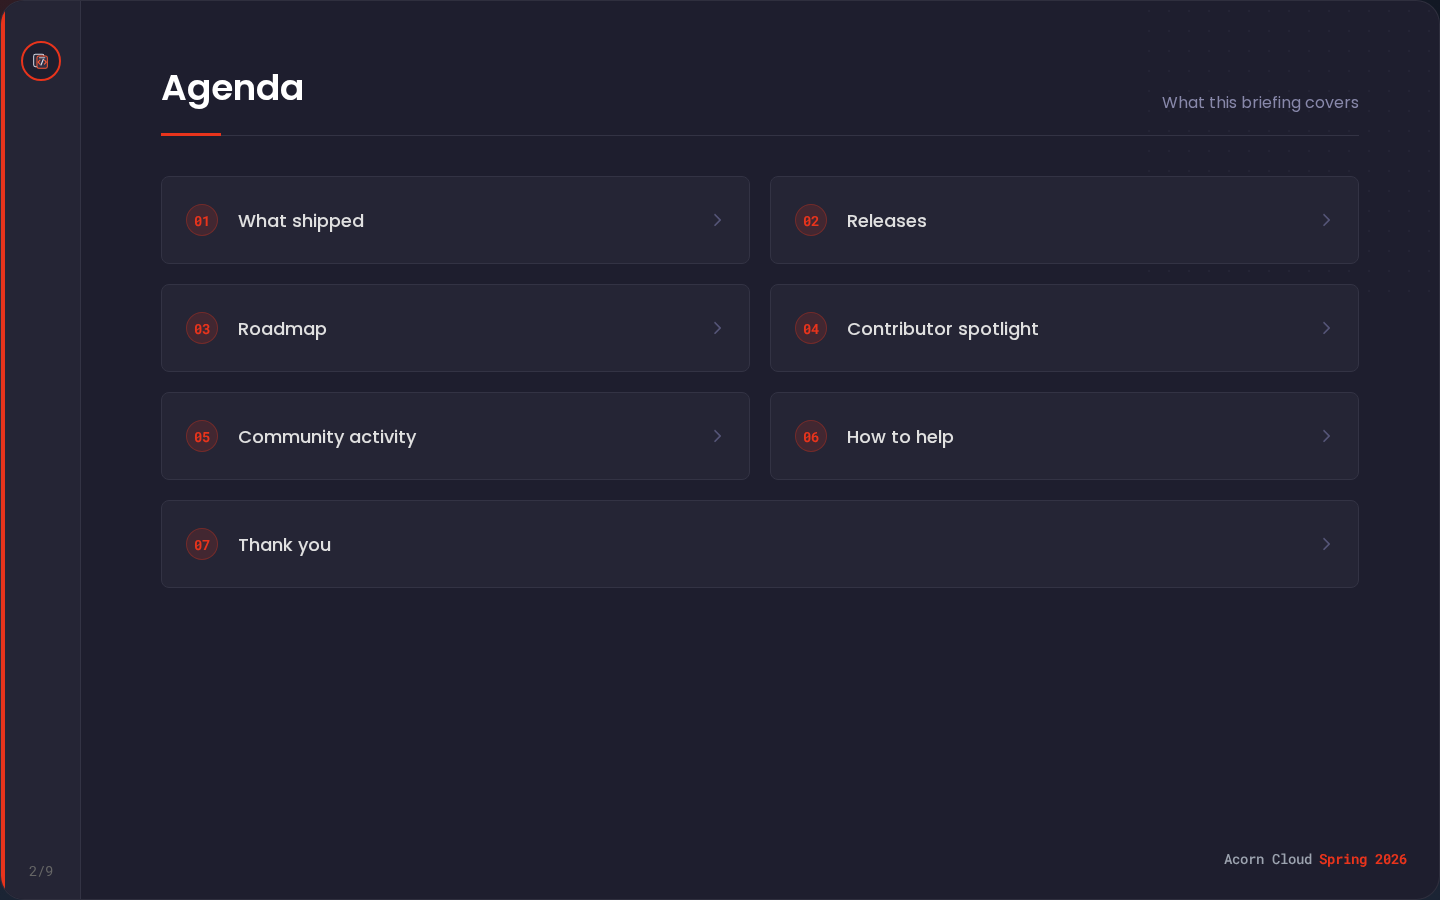Click the 02 number badge
The width and height of the screenshot is (1440, 900).
point(811,220)
